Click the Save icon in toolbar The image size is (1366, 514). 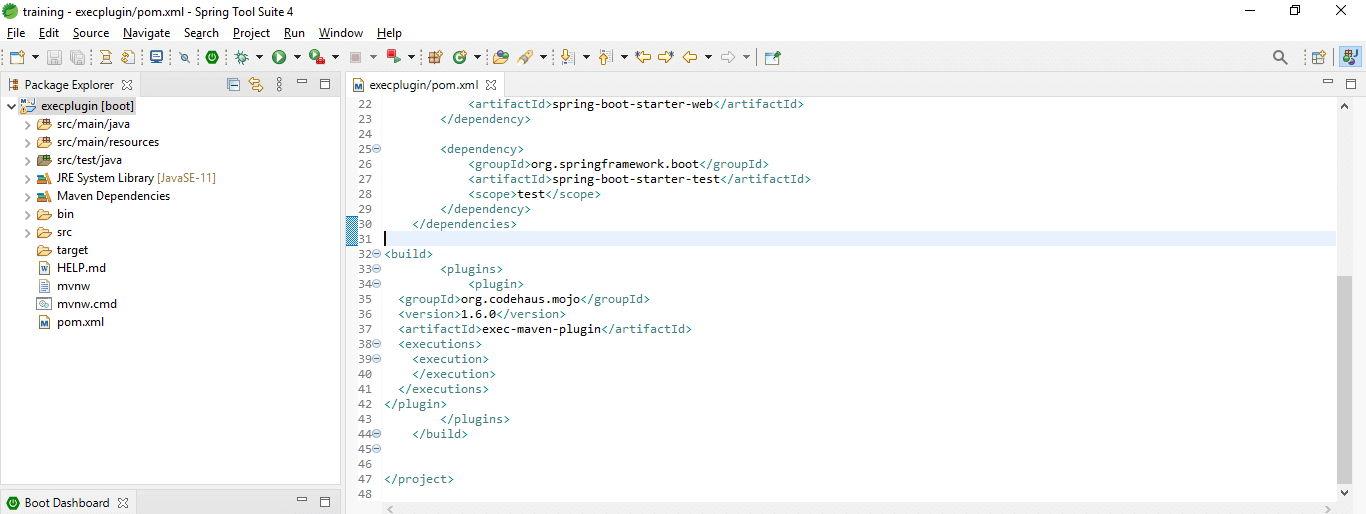point(54,58)
